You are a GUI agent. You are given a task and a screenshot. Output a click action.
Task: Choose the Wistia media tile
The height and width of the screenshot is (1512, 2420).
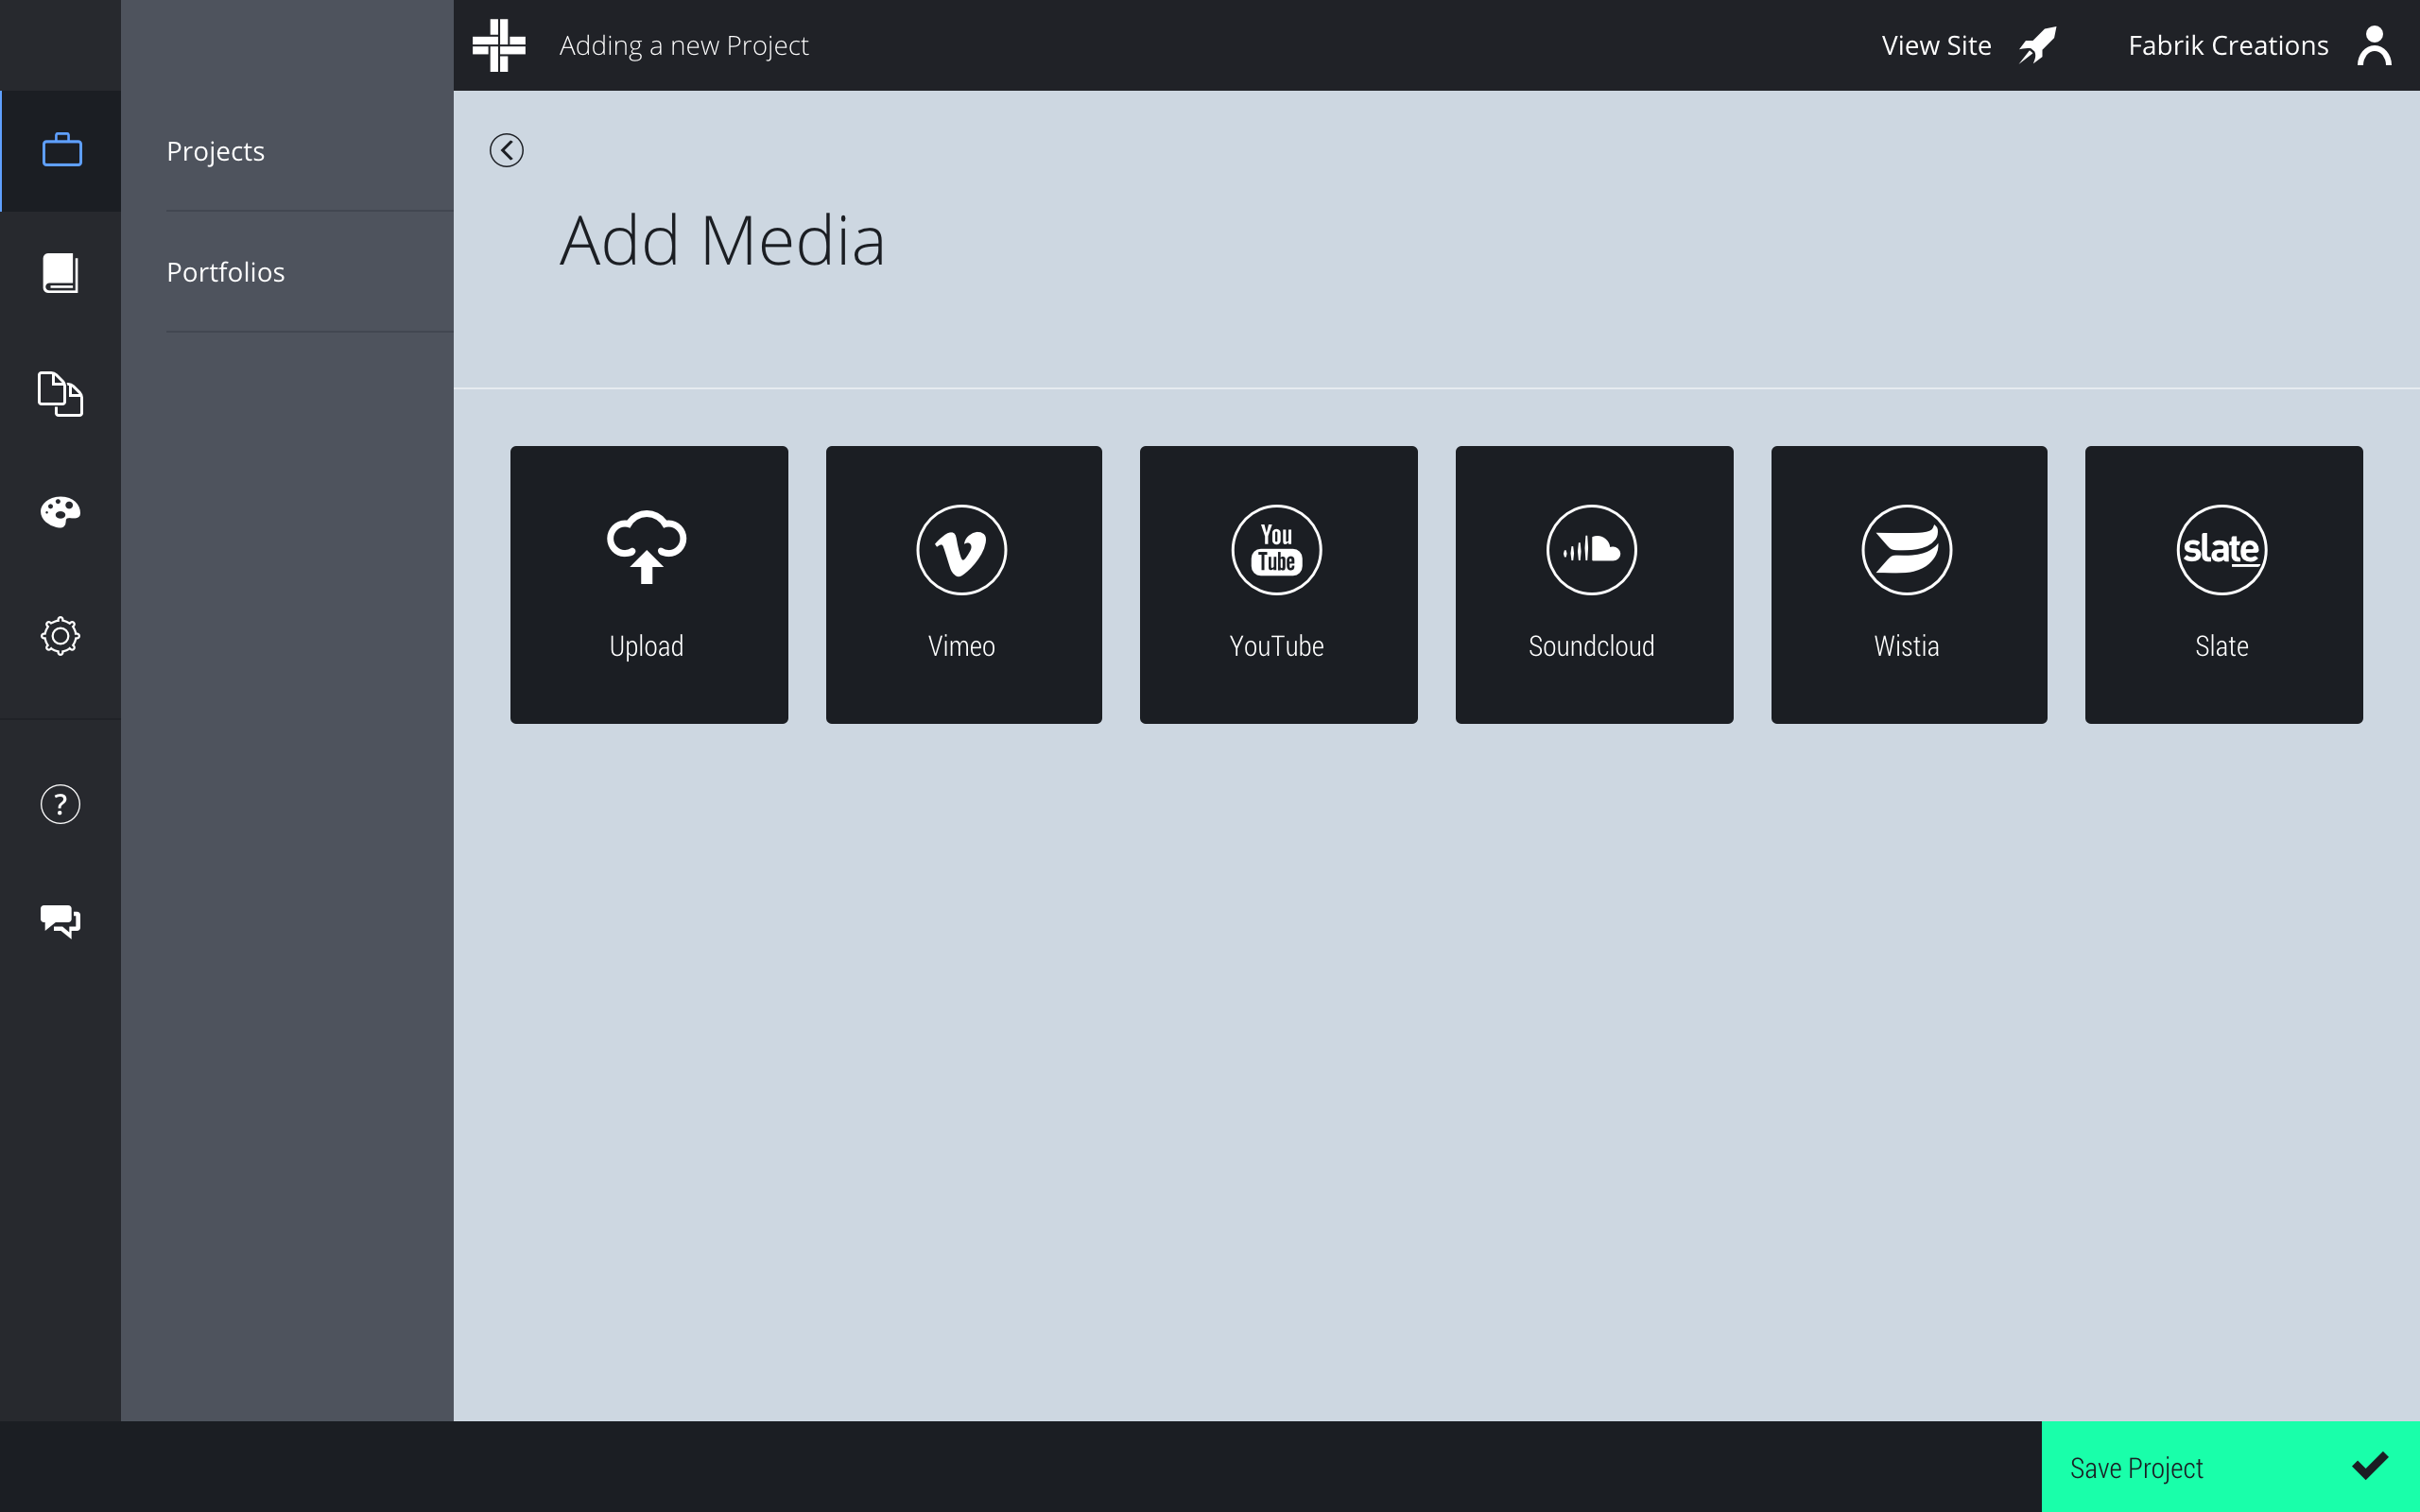(x=1908, y=584)
